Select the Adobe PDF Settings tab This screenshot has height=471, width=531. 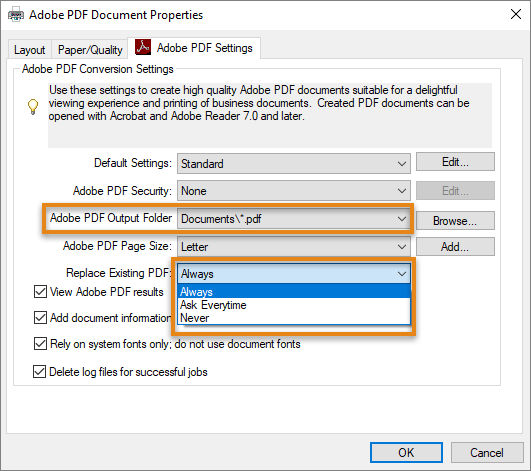194,48
